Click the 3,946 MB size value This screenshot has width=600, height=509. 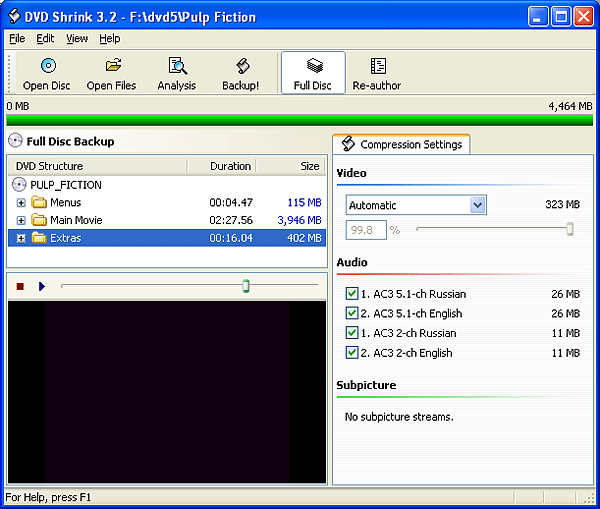pos(299,220)
